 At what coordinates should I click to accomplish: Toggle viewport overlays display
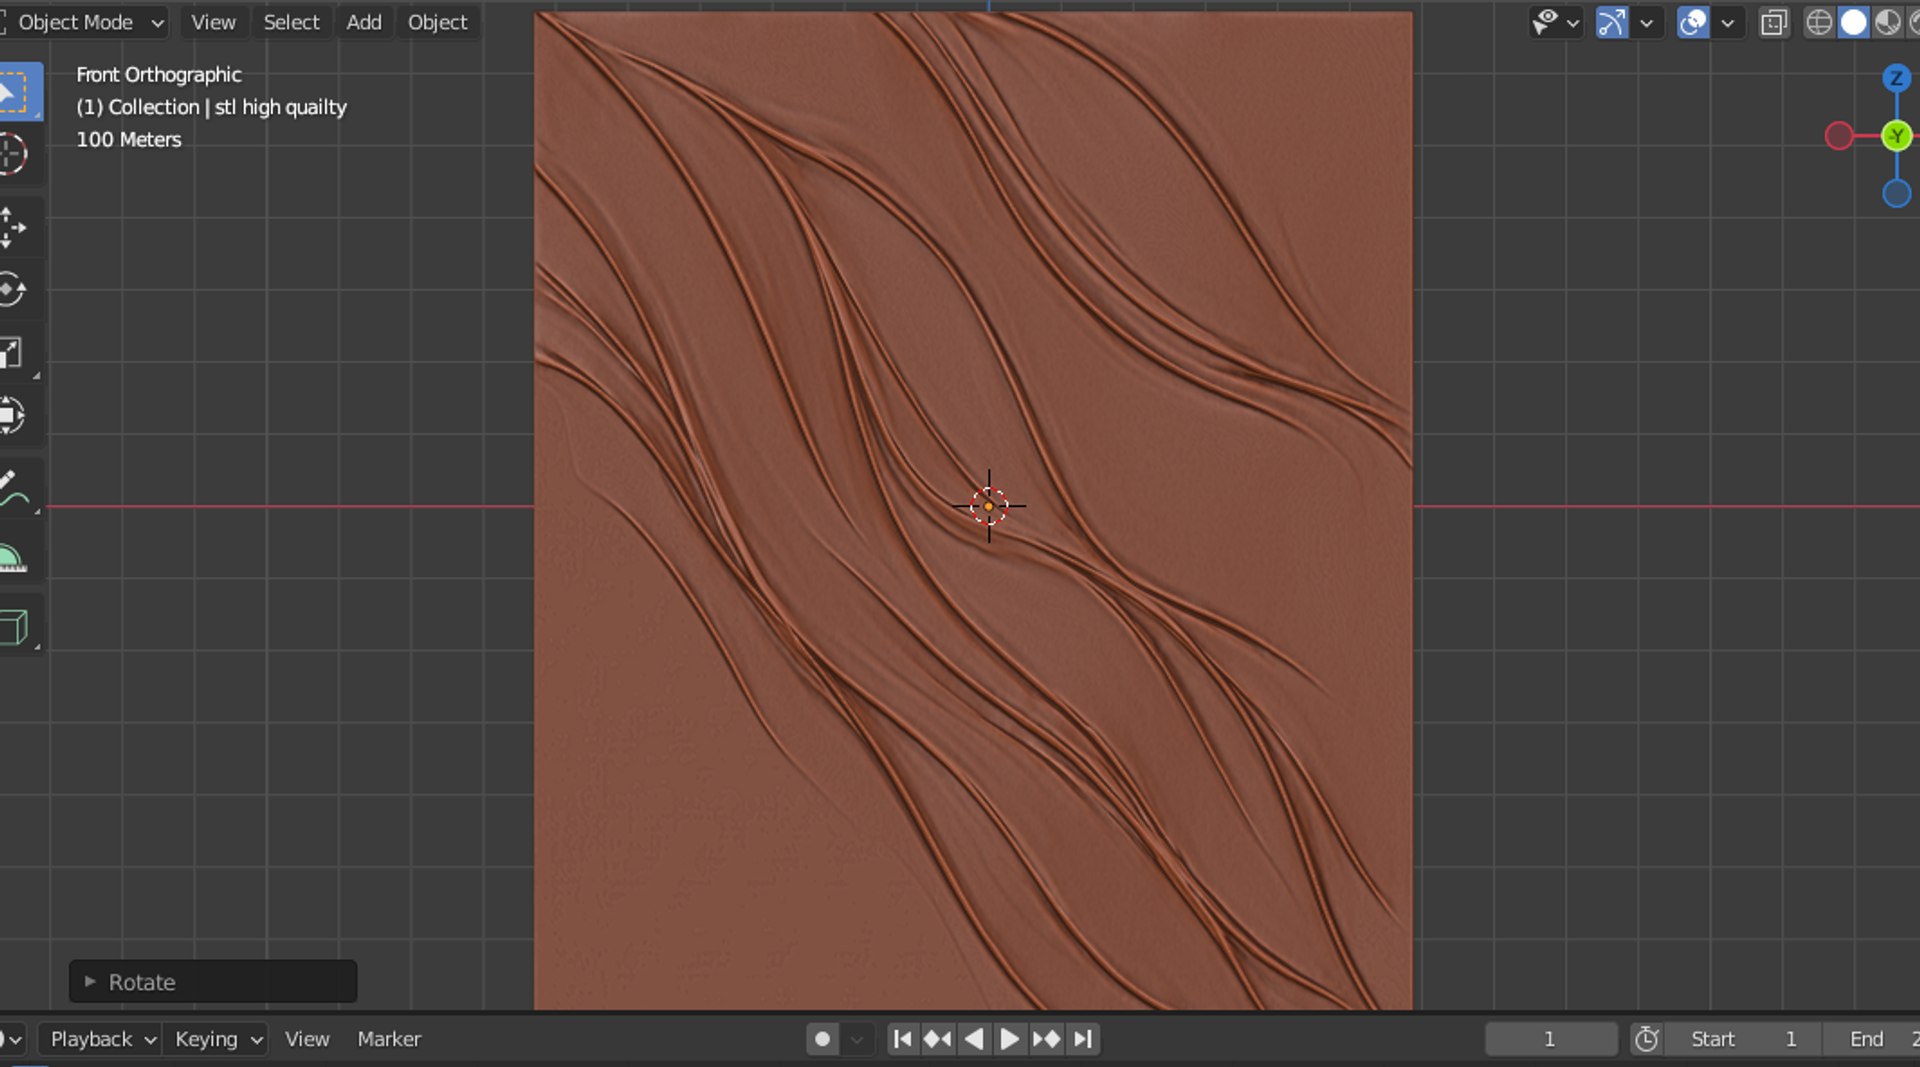tap(1693, 22)
